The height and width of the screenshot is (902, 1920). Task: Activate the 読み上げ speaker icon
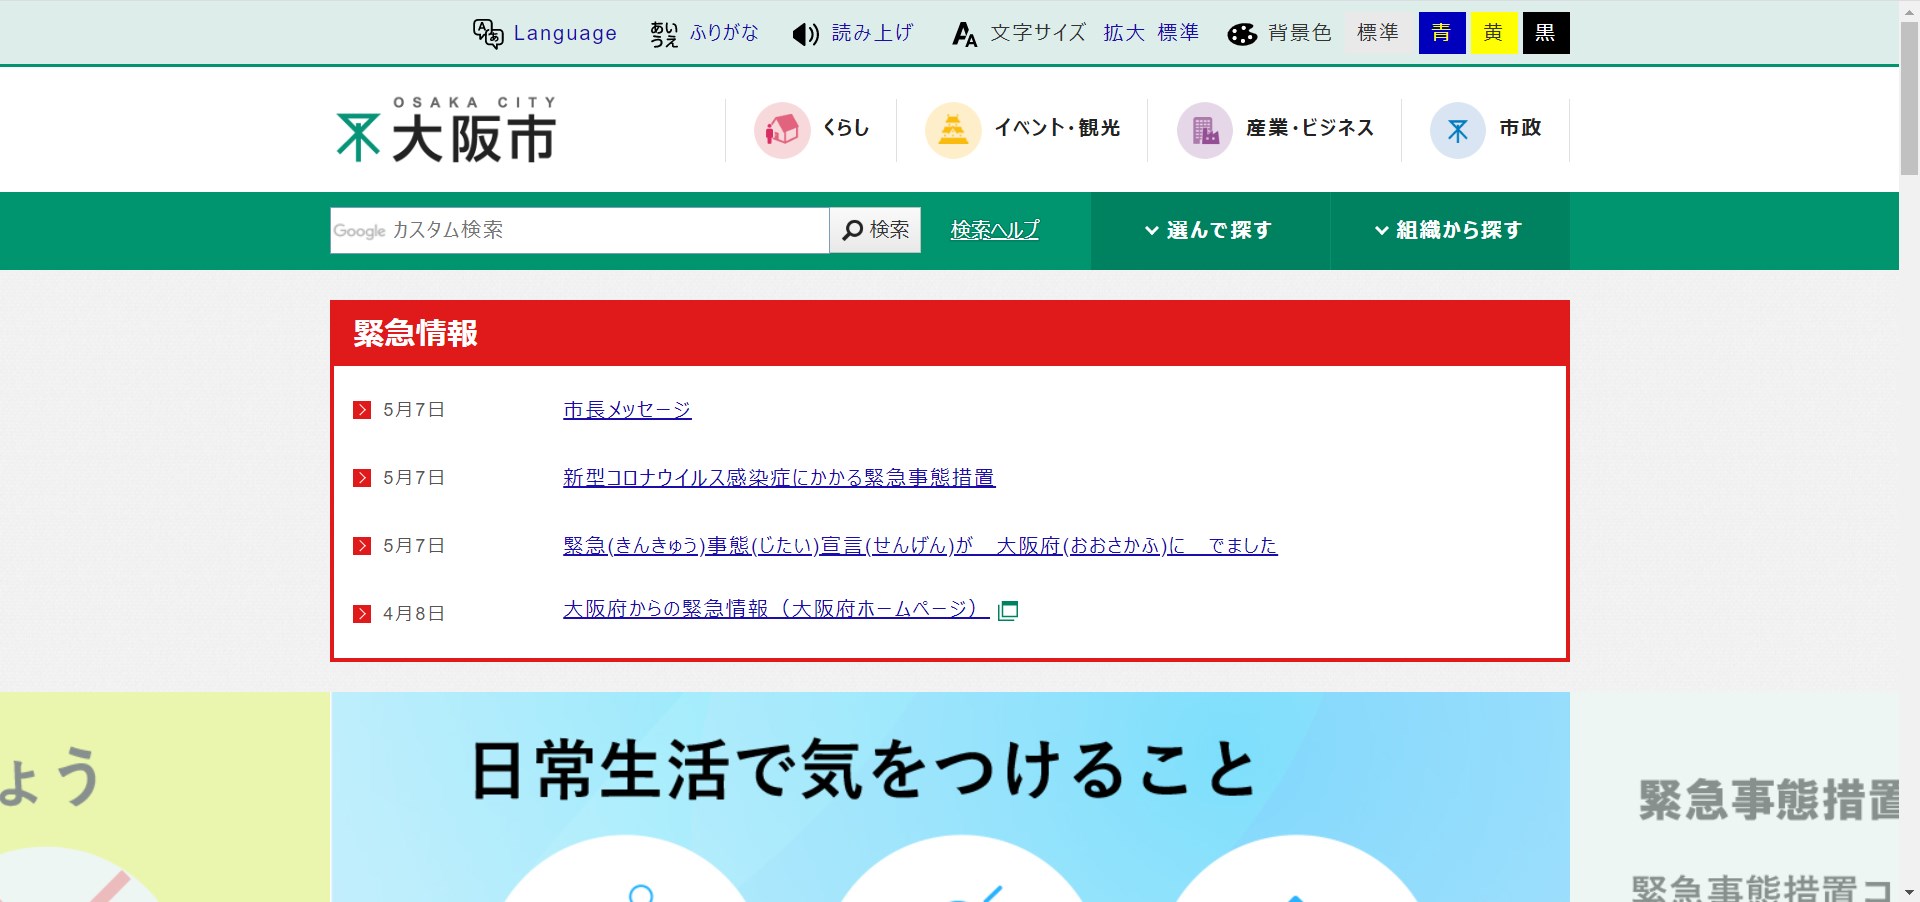point(804,33)
